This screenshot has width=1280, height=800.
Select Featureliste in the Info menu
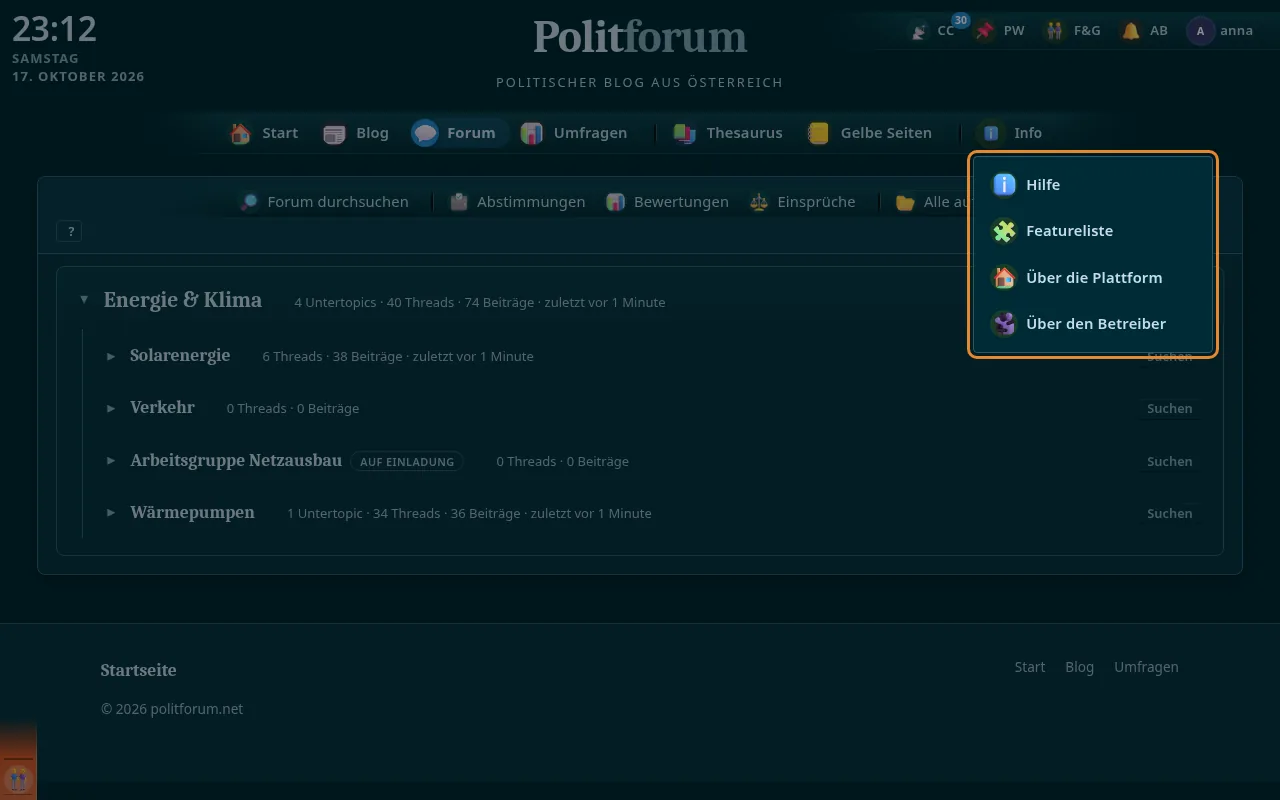click(x=1093, y=231)
